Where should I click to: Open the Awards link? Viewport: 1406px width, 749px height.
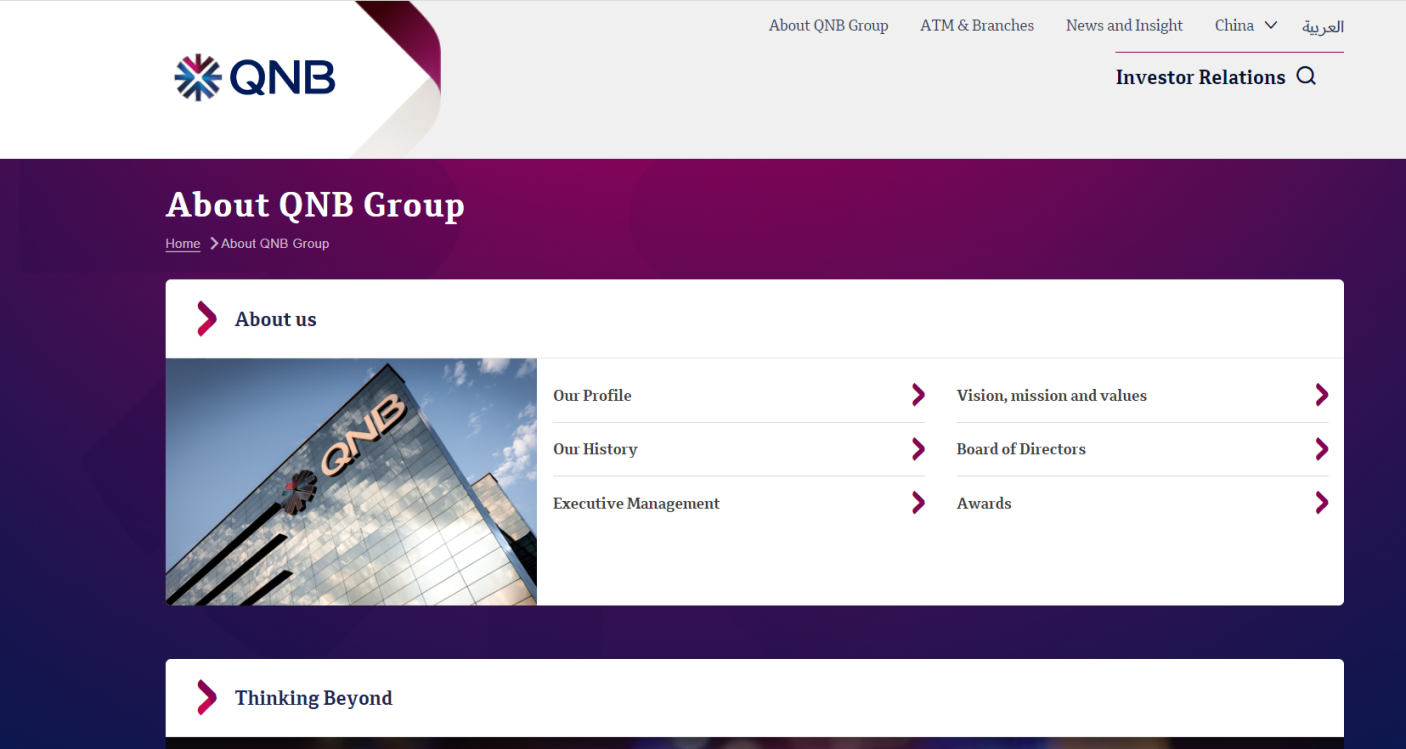[984, 504]
